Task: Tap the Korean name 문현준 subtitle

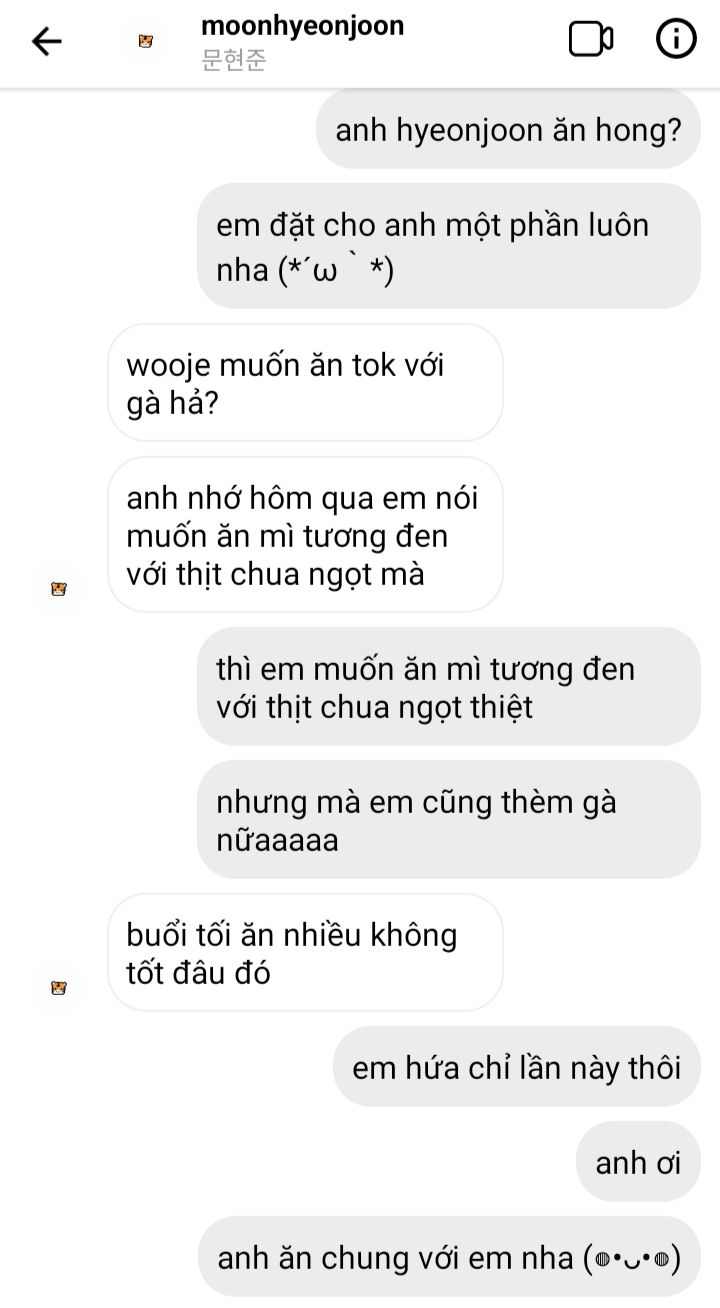Action: coord(234,61)
